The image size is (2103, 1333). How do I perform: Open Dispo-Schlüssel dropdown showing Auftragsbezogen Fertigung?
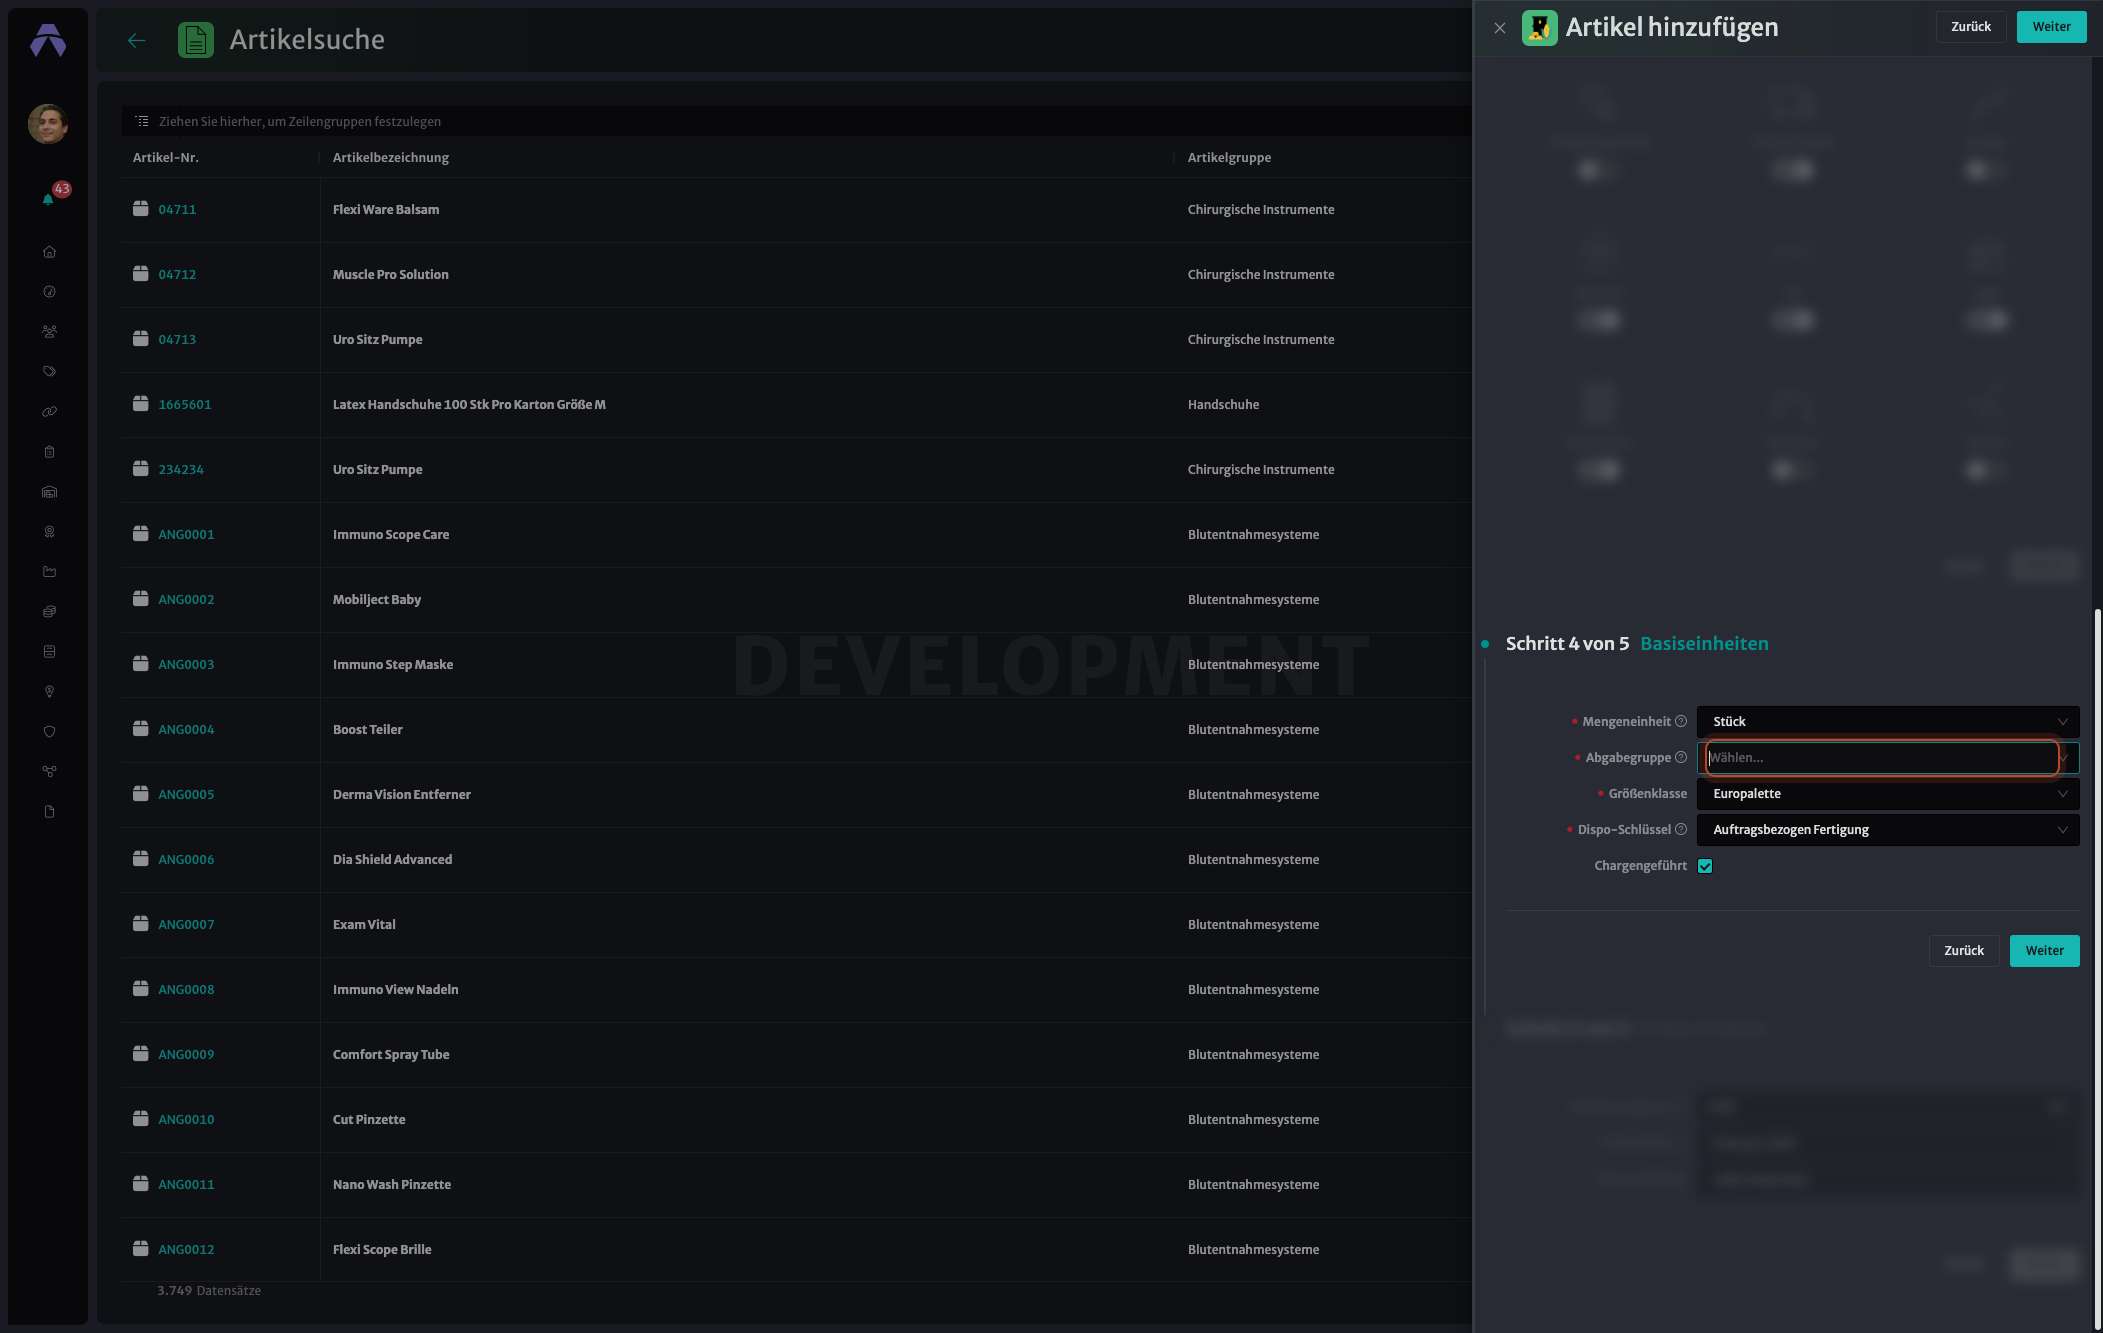pyautogui.click(x=1888, y=830)
